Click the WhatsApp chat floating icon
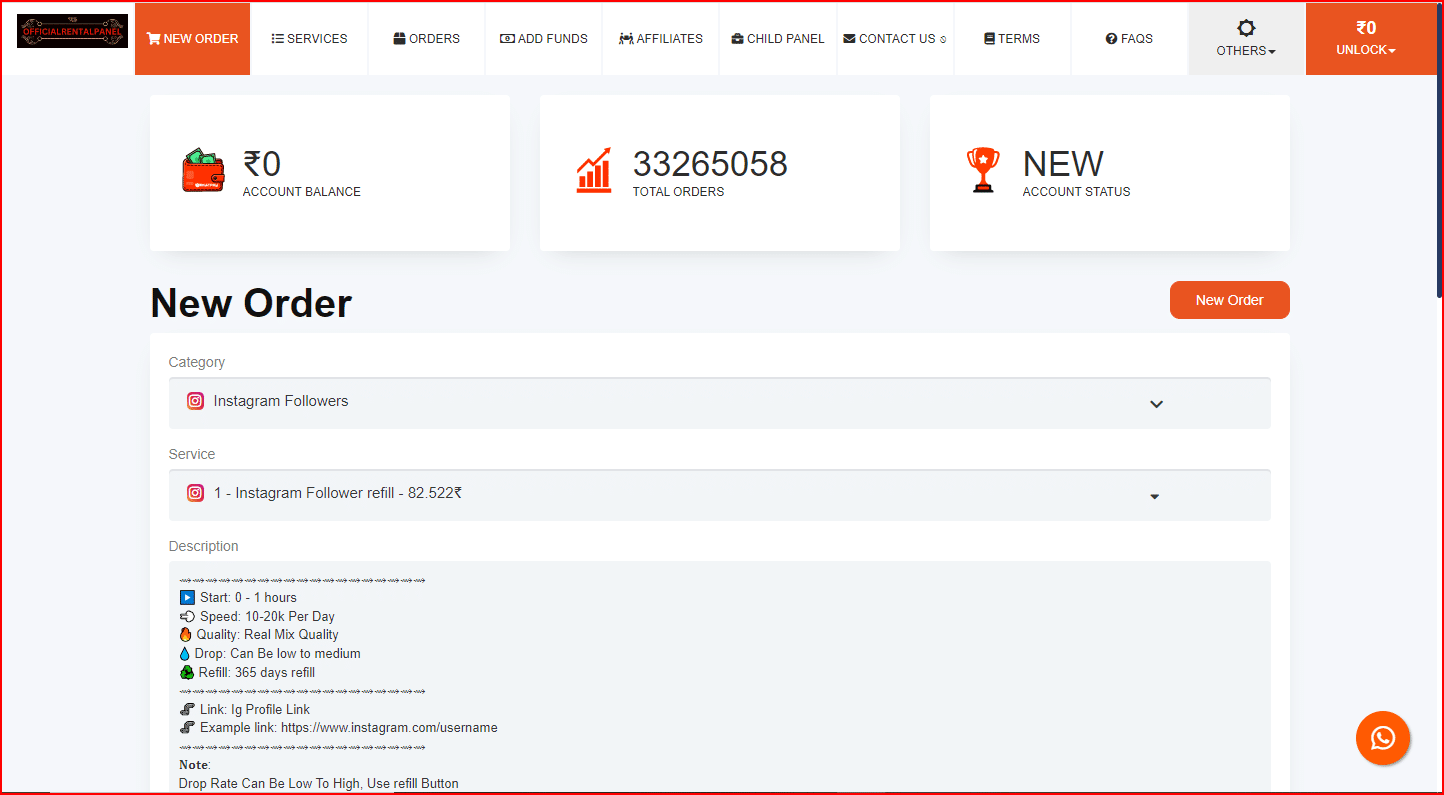 (1382, 738)
